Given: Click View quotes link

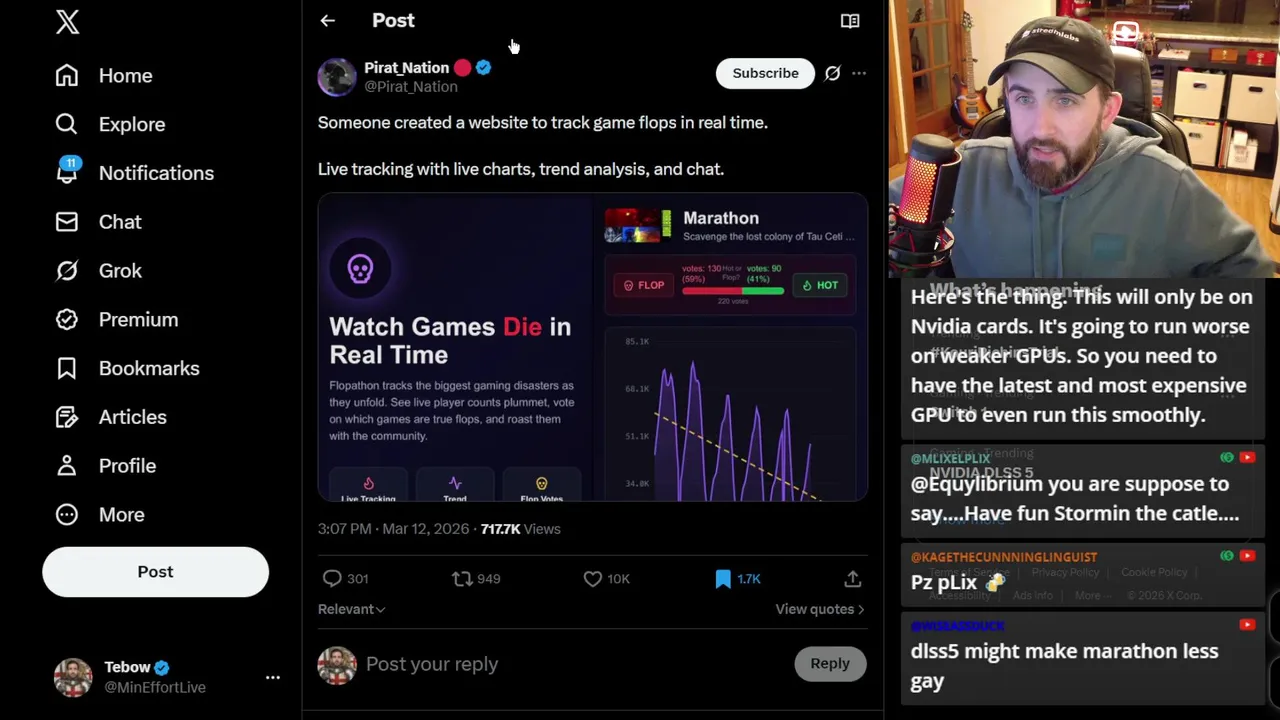Looking at the screenshot, I should (x=819, y=609).
